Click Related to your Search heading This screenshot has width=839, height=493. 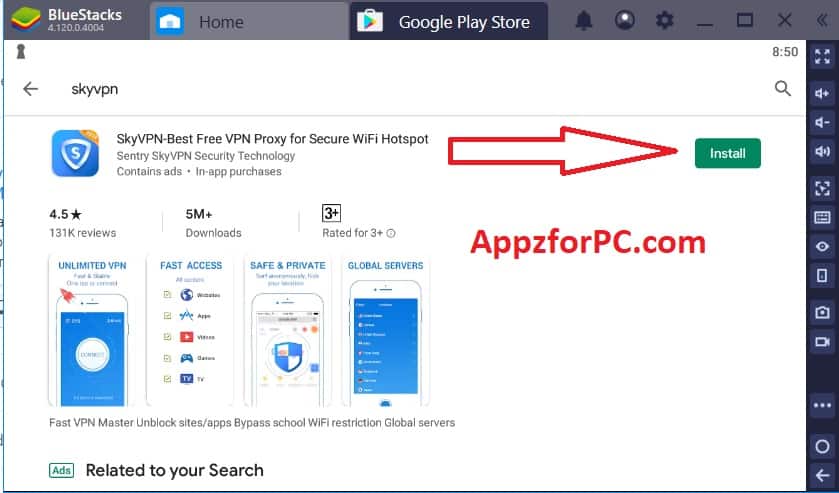[x=174, y=470]
